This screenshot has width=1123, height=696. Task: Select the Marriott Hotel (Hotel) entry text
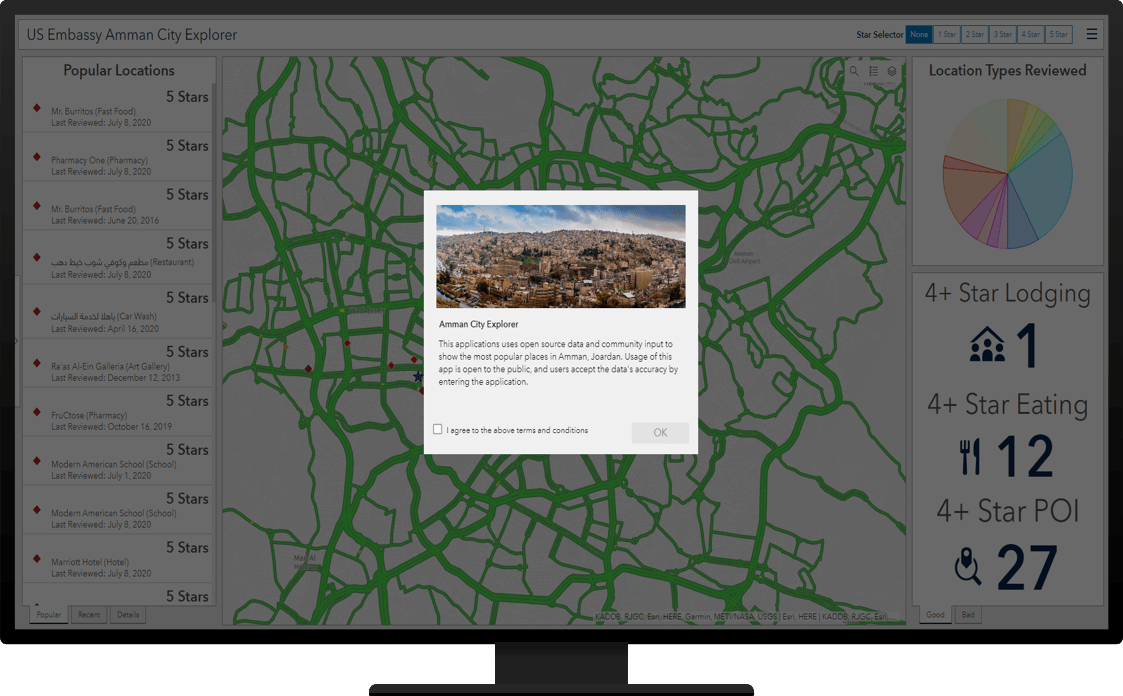(90, 562)
